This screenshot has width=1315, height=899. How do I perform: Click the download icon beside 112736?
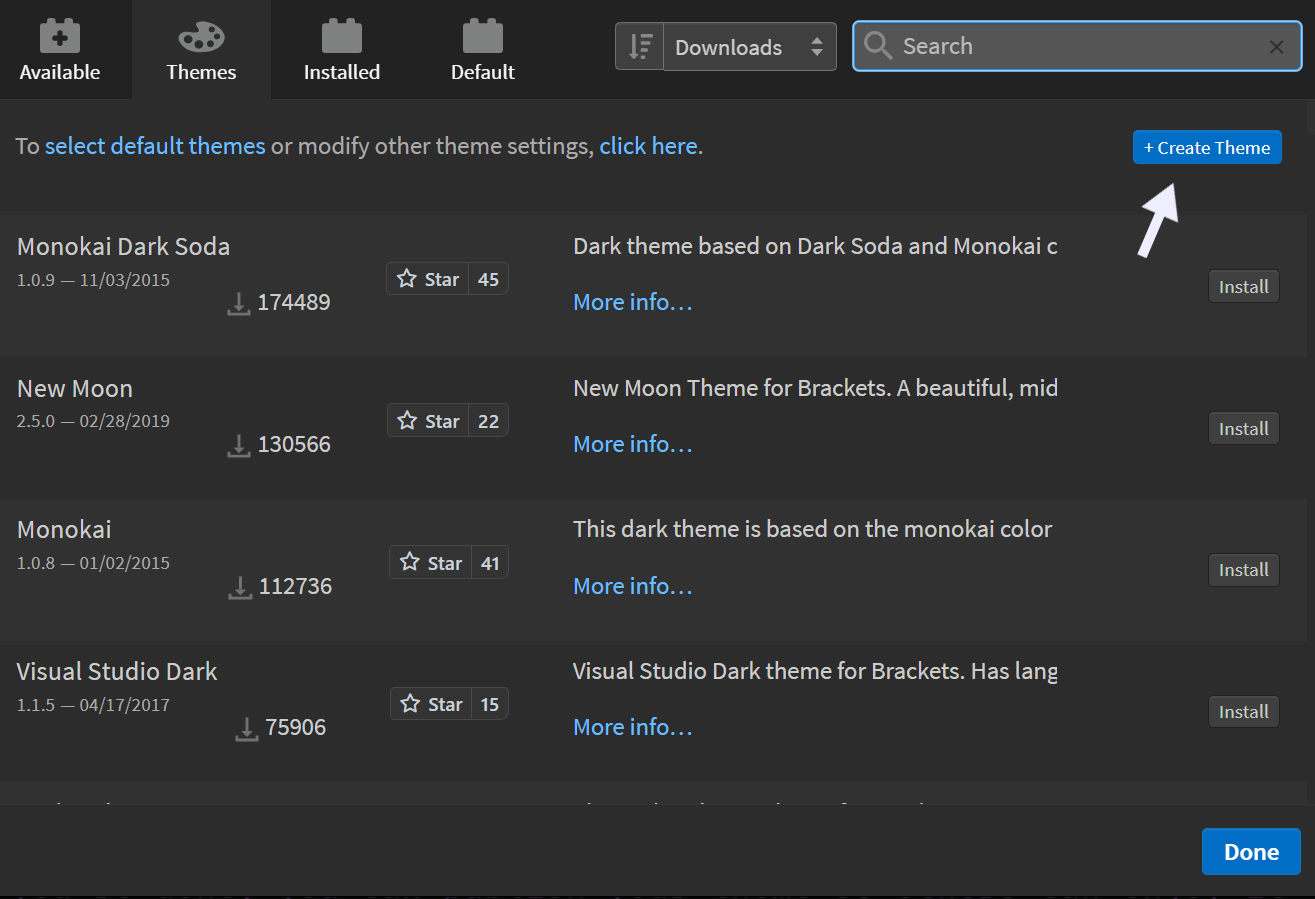(240, 587)
